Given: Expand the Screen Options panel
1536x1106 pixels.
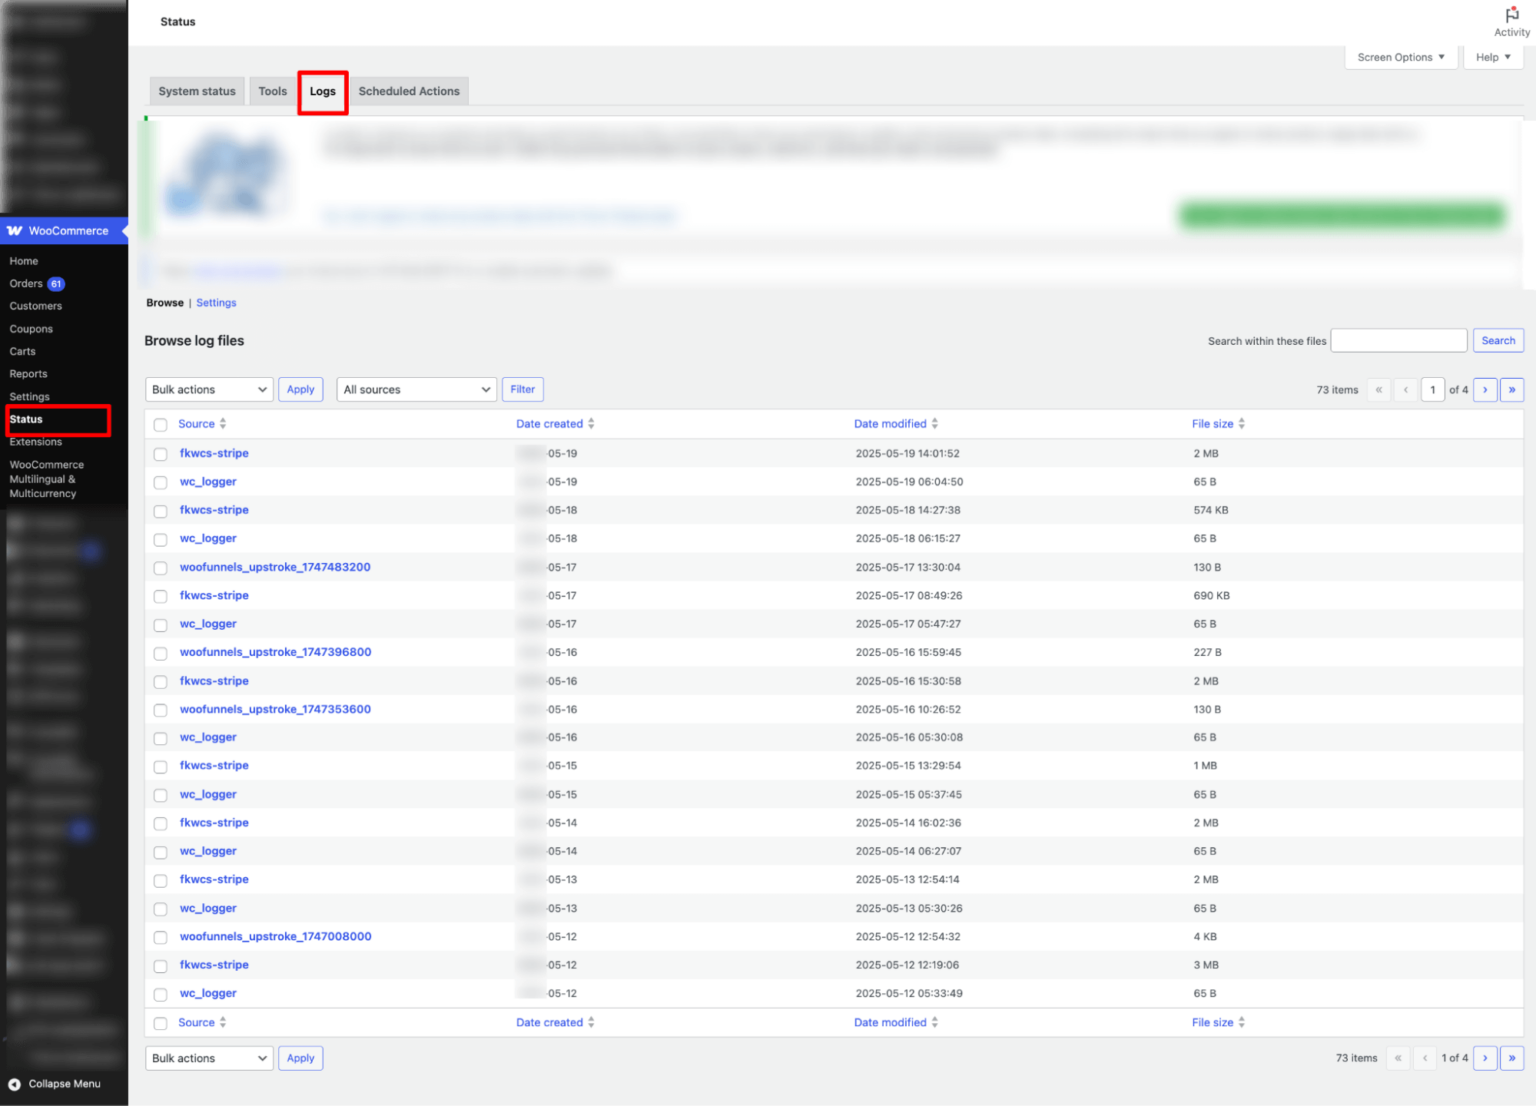Looking at the screenshot, I should pos(1399,57).
